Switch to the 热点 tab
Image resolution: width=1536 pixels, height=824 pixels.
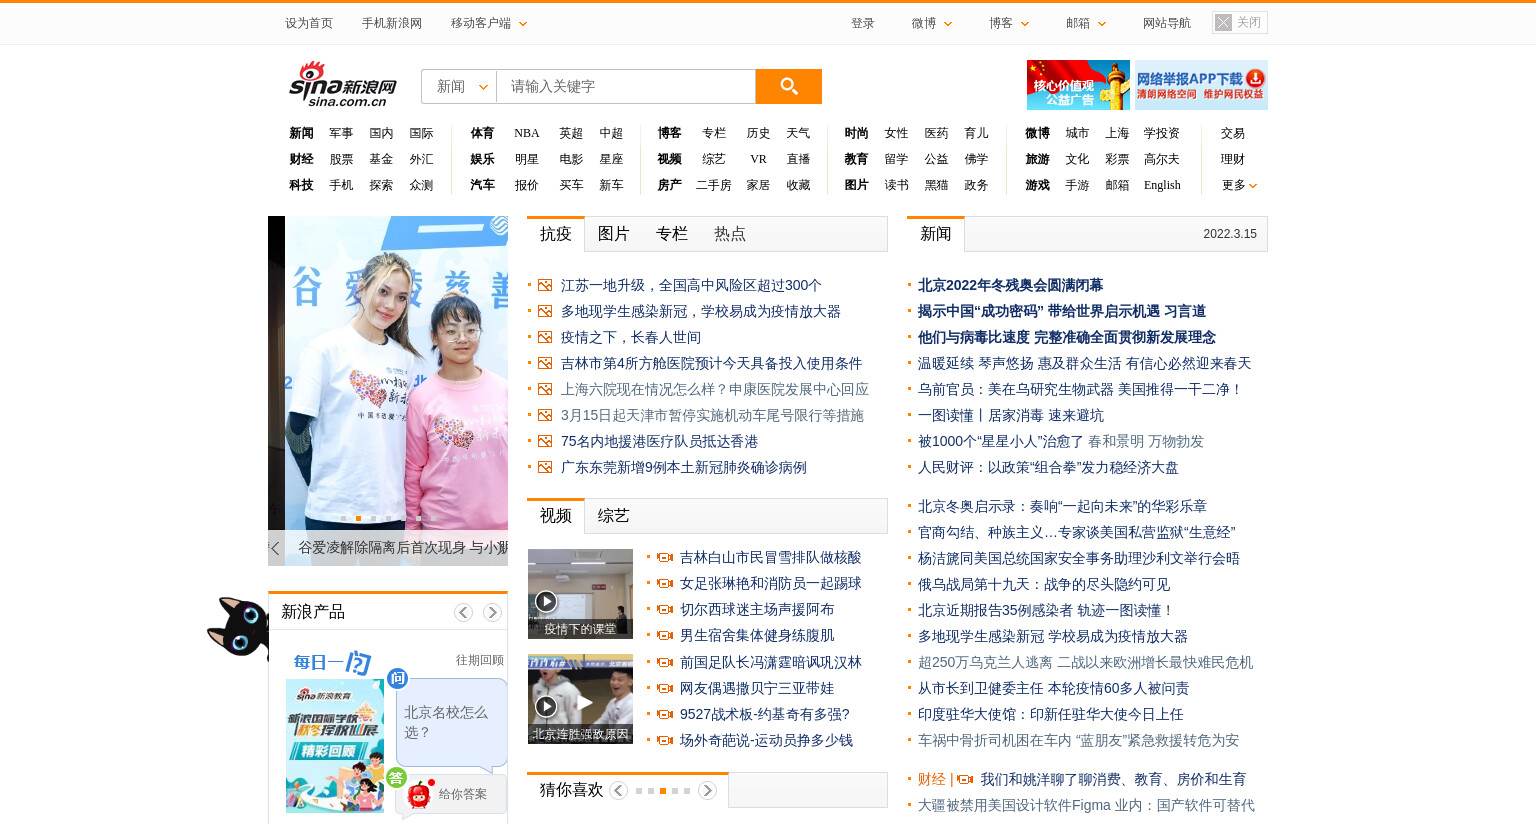729,234
